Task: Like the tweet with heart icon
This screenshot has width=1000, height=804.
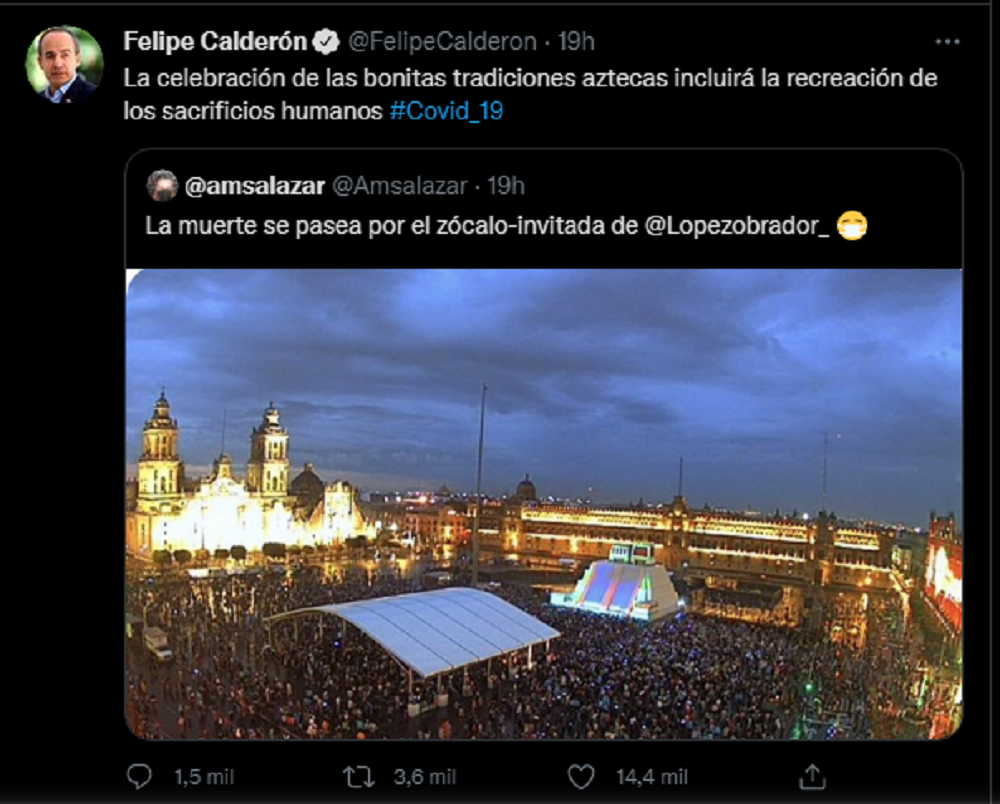Action: coord(581,776)
